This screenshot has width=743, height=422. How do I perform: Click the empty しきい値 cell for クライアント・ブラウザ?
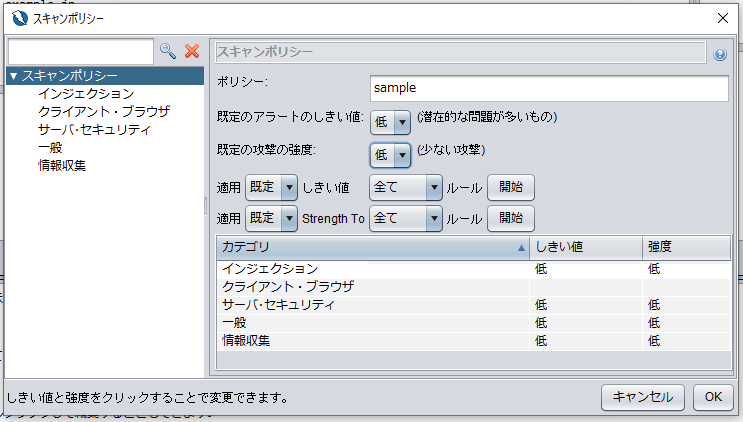[x=586, y=287]
